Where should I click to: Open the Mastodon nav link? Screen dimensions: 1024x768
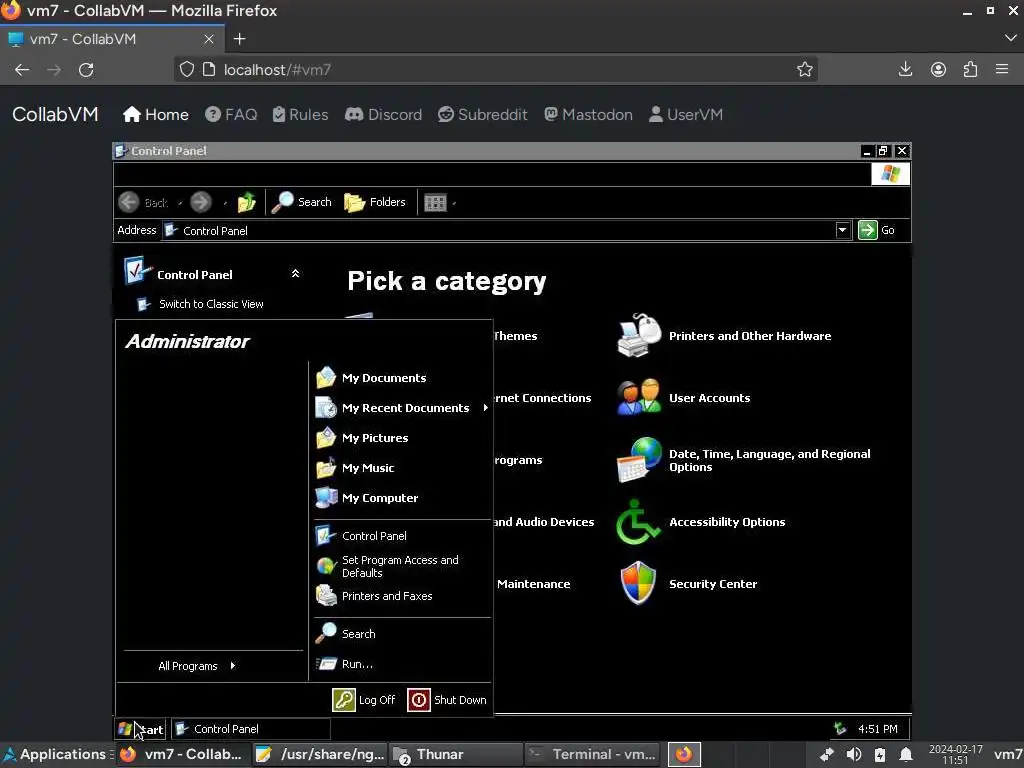pyautogui.click(x=588, y=114)
